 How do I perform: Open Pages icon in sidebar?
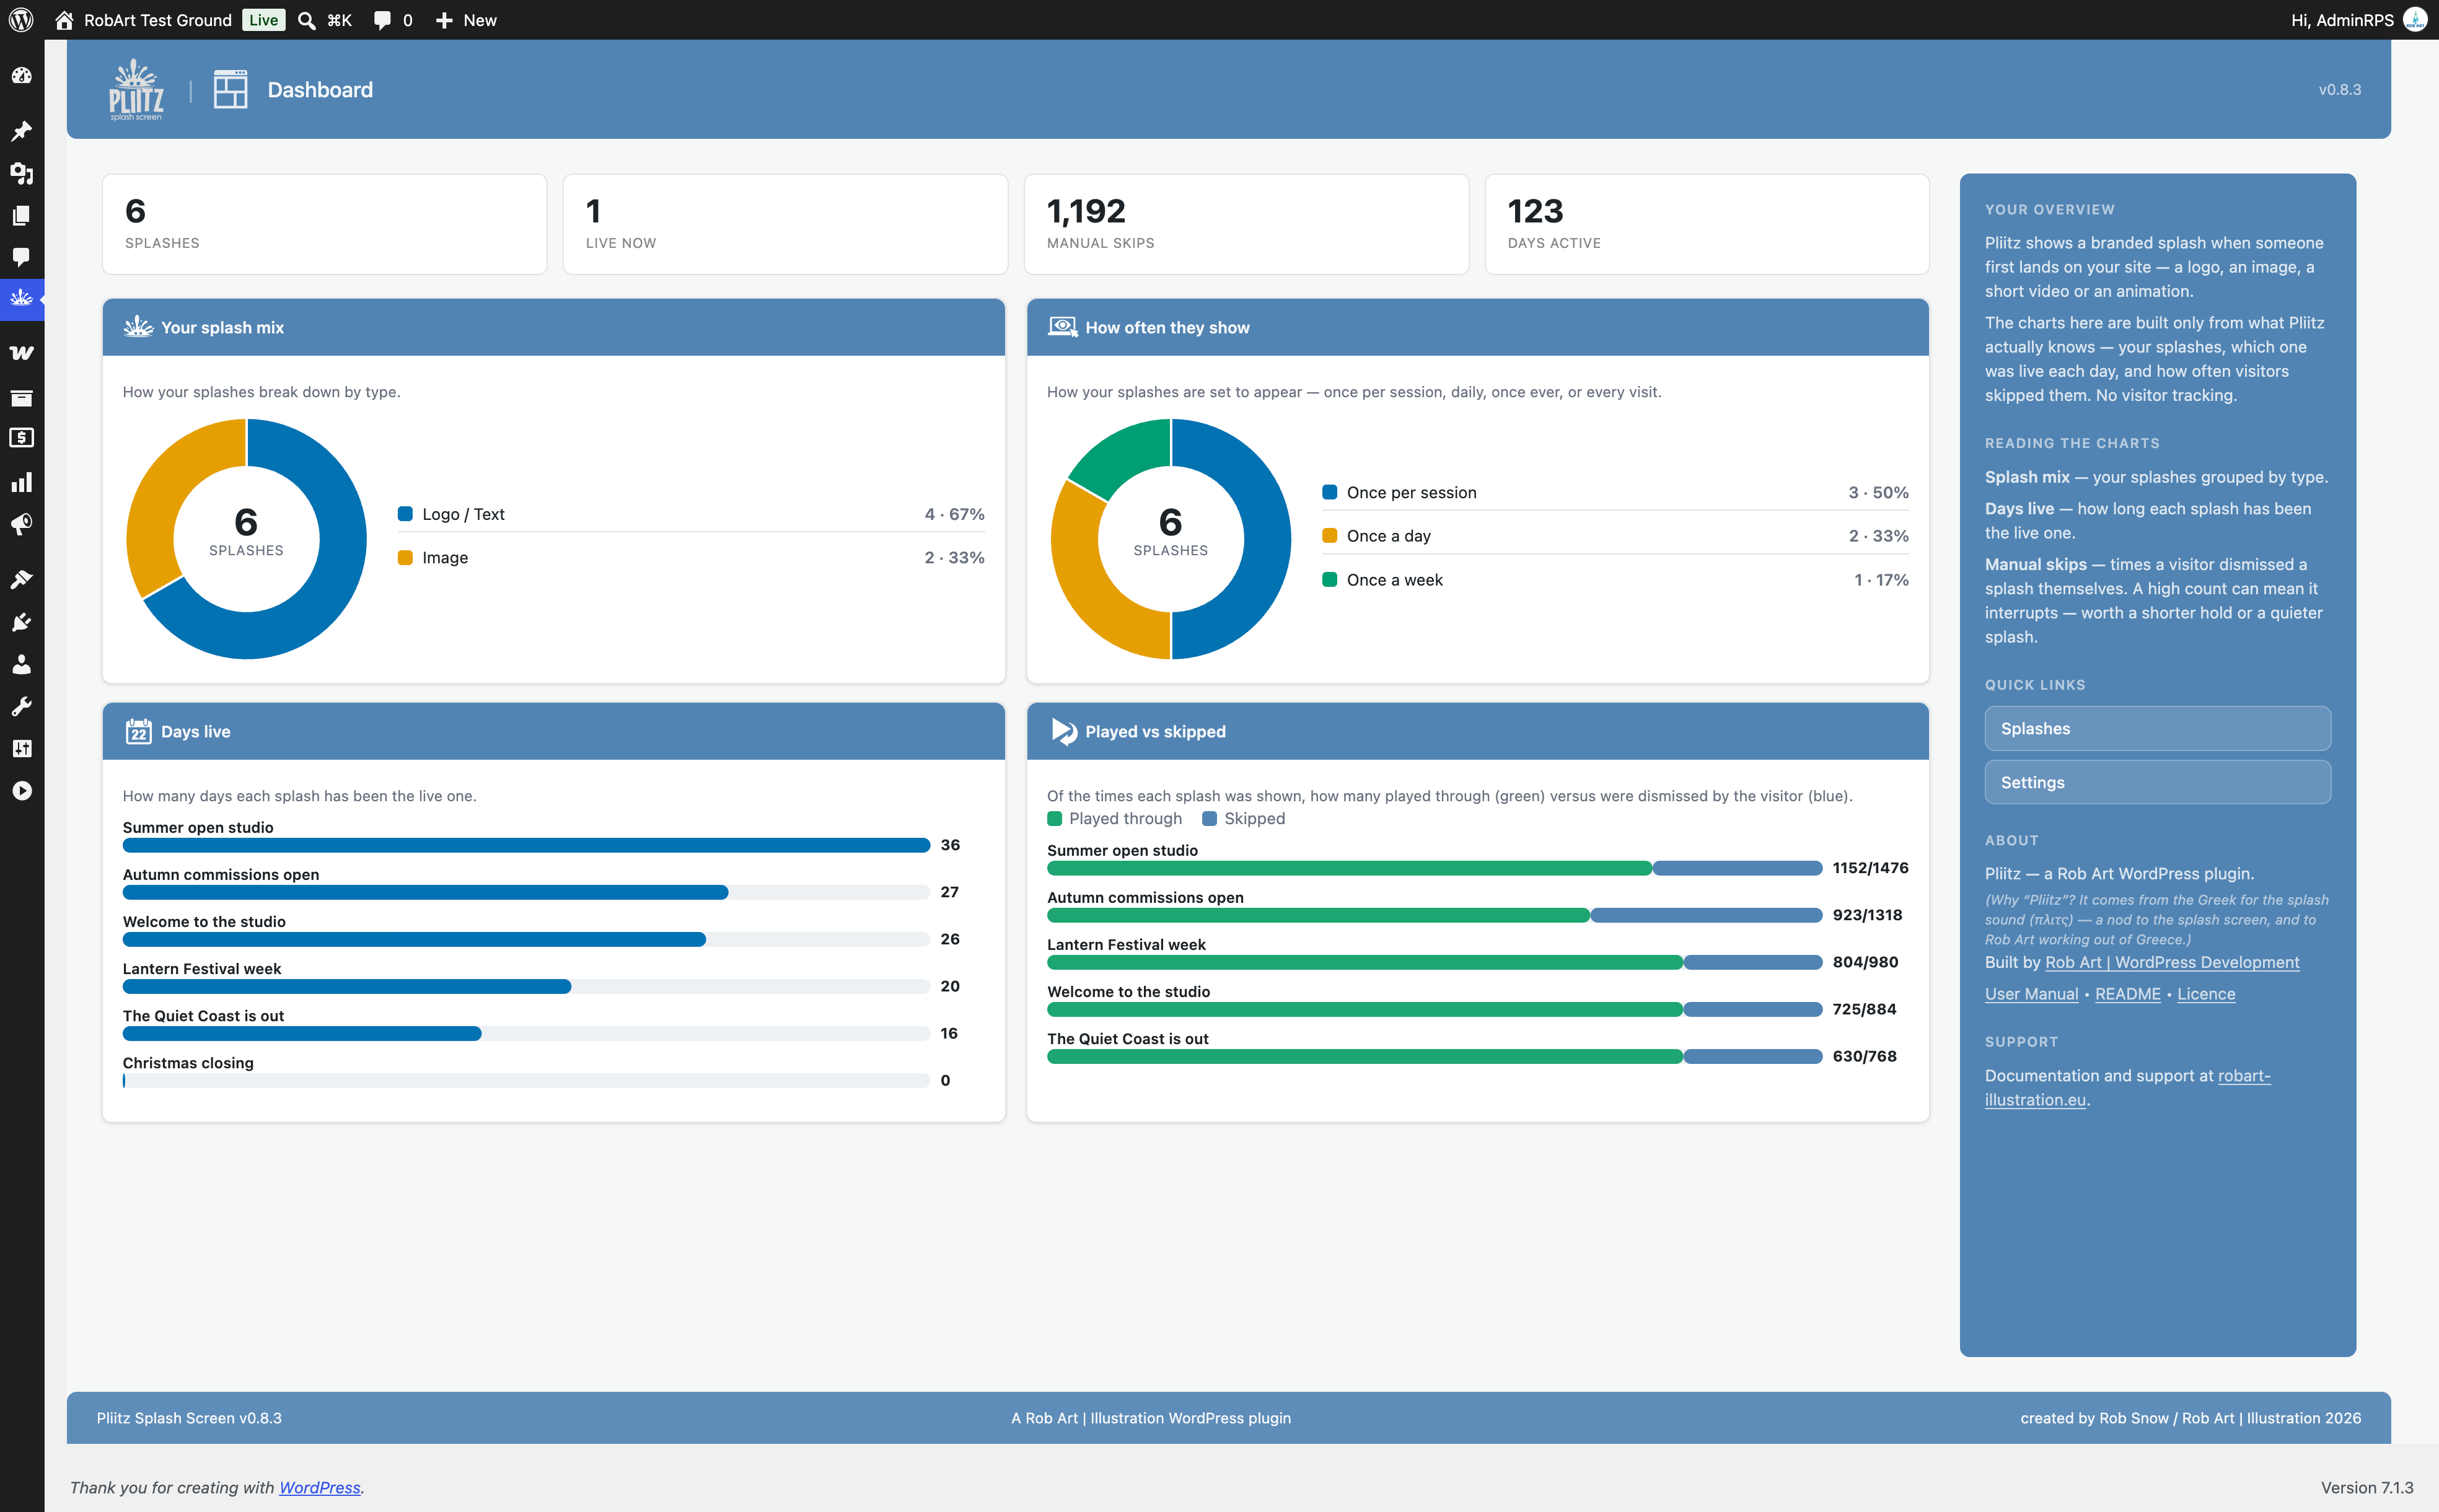click(21, 215)
